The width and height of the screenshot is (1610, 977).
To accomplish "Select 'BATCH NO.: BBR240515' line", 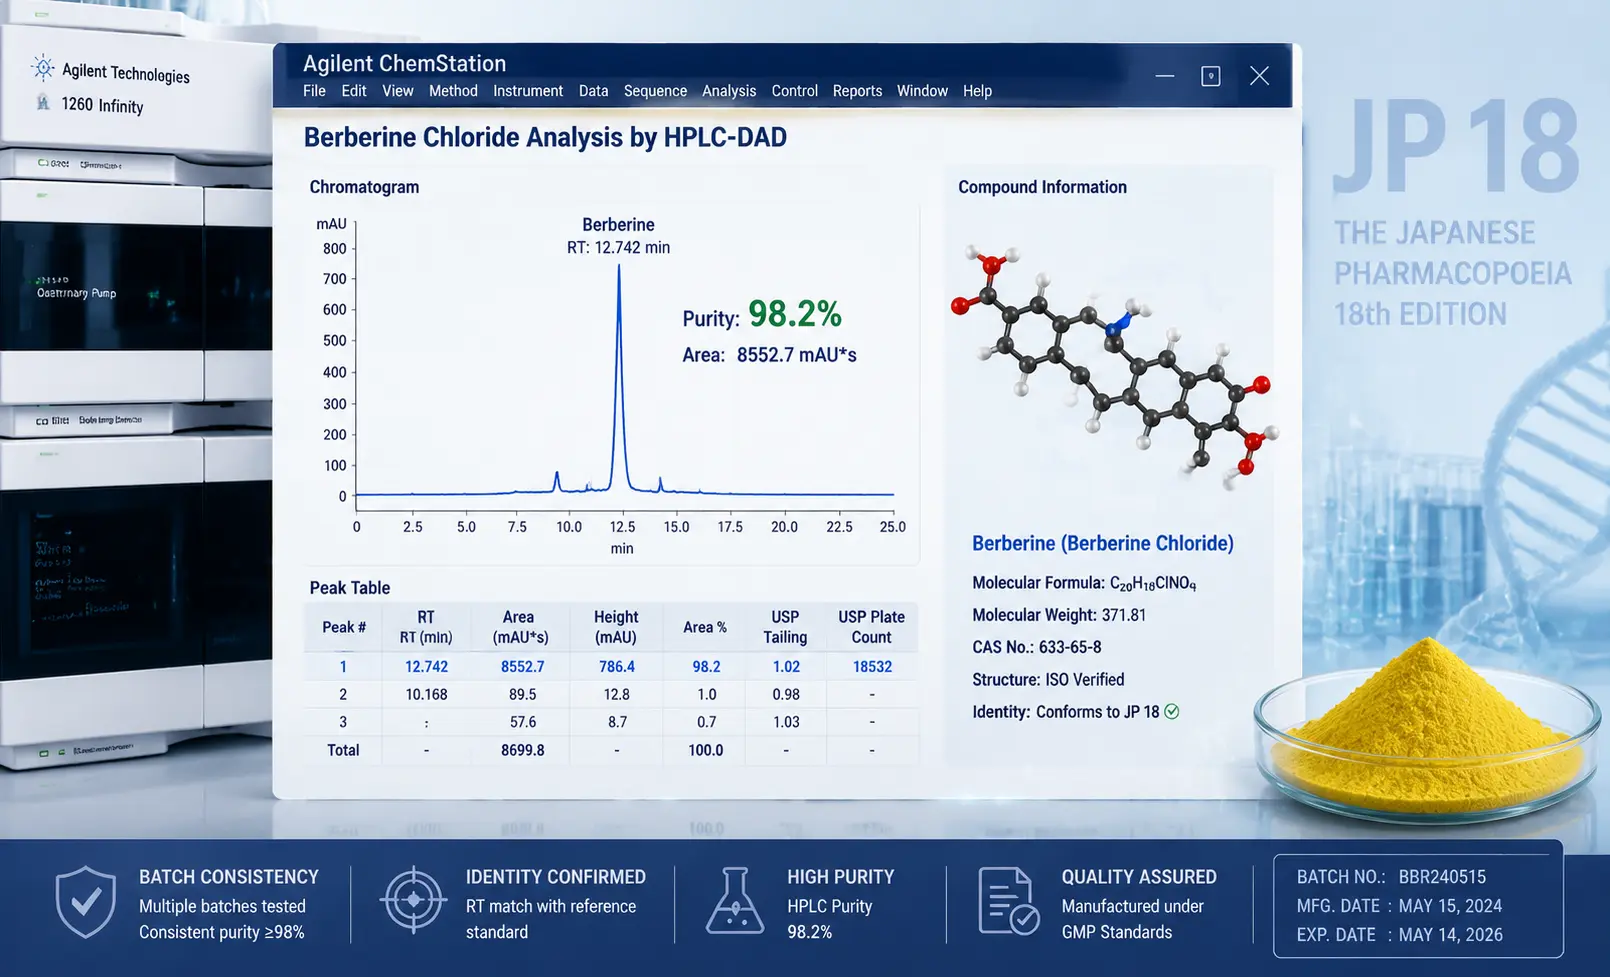I will pyautogui.click(x=1391, y=877).
